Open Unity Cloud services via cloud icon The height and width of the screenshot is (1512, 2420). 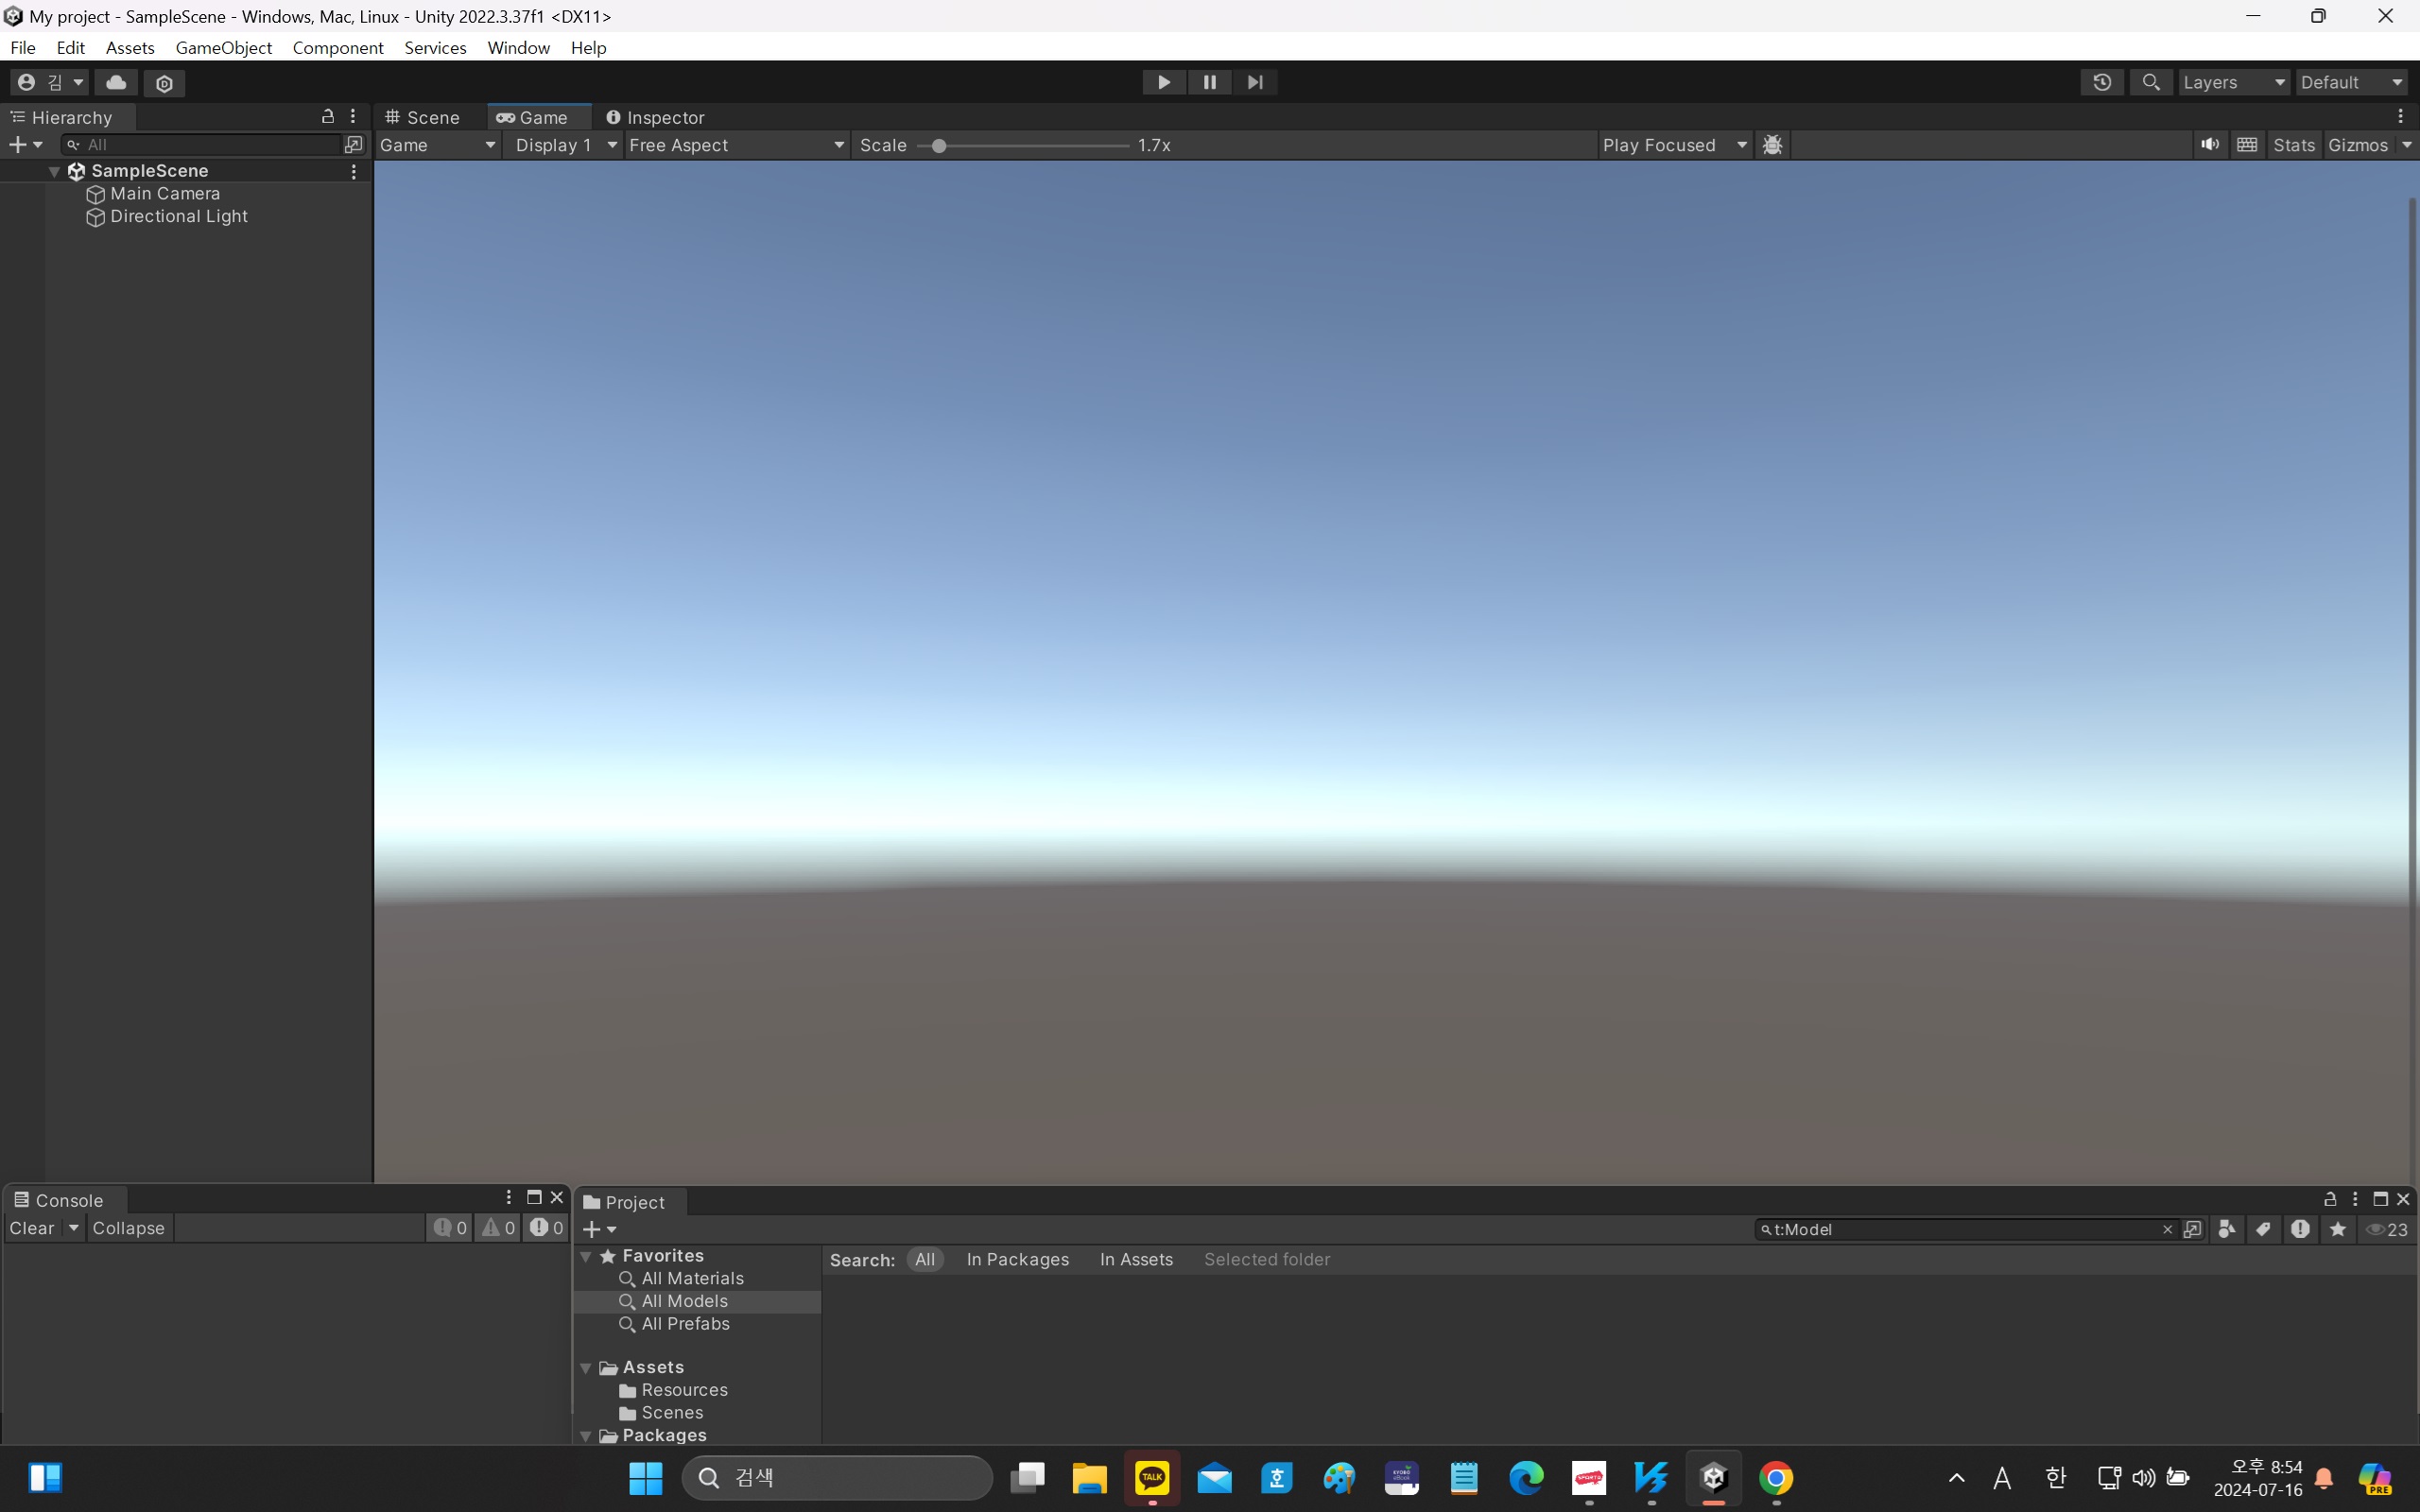coord(116,82)
